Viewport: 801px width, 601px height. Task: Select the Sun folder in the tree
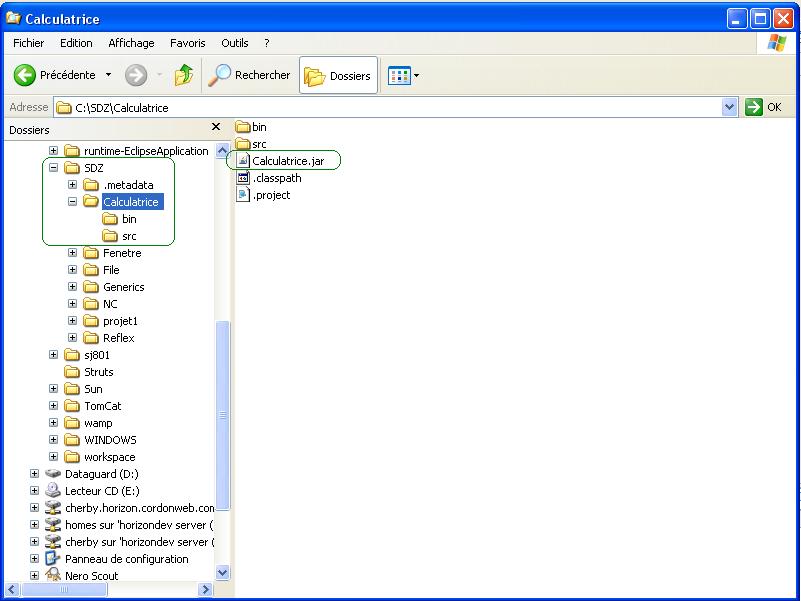click(x=84, y=389)
